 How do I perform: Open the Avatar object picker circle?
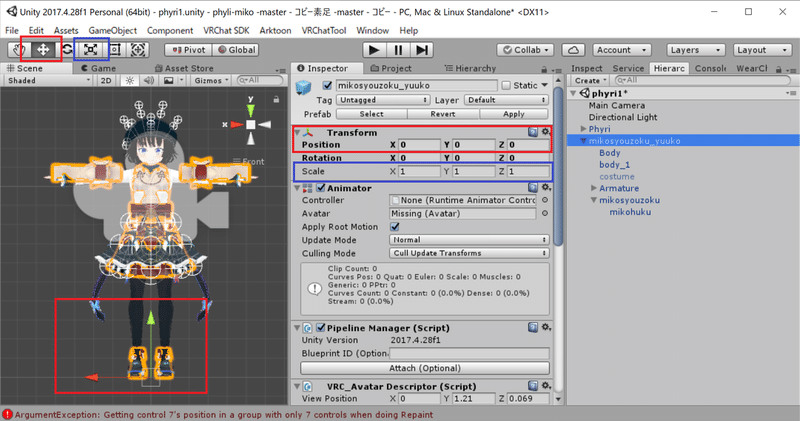tap(545, 213)
